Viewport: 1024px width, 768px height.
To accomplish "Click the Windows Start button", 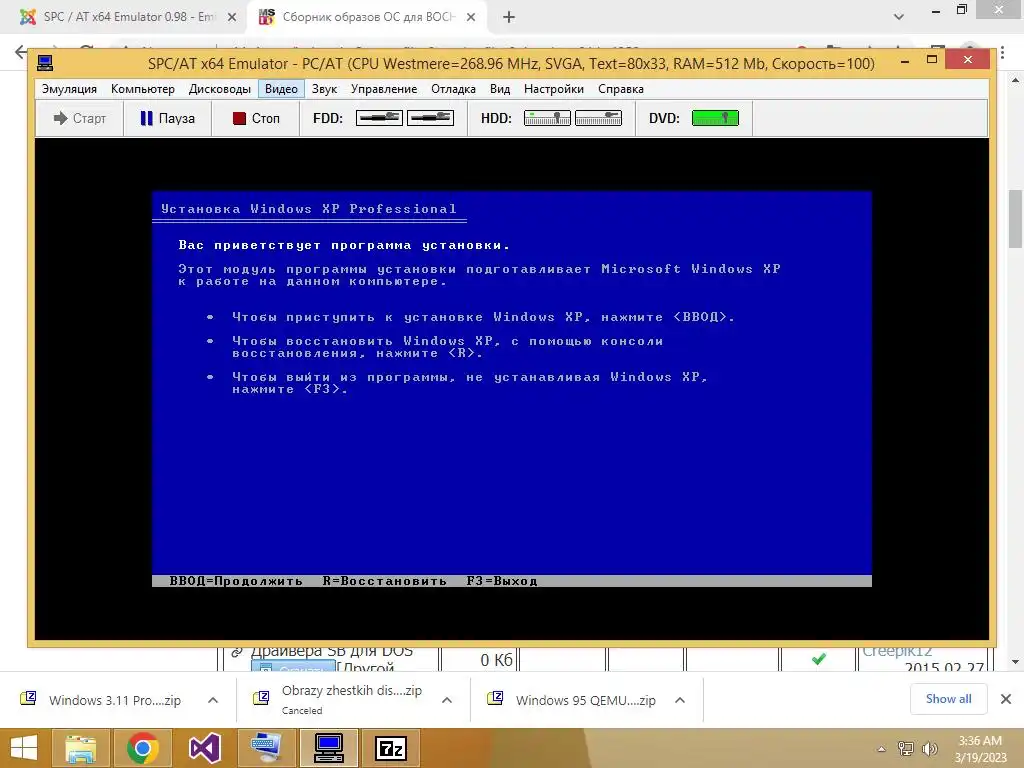I will (x=24, y=748).
